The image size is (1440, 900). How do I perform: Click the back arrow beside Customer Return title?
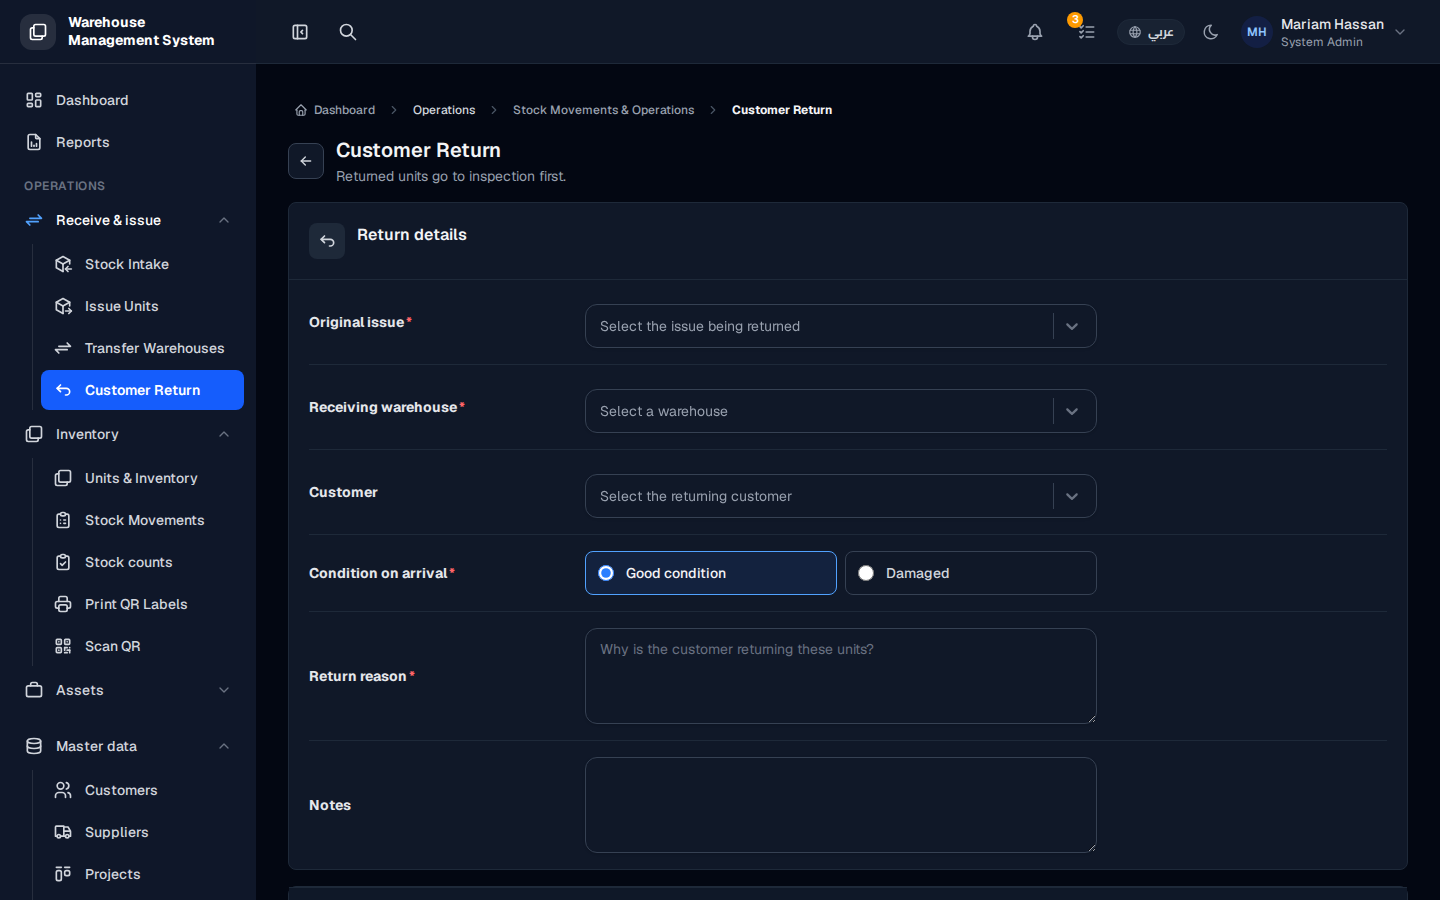pyautogui.click(x=306, y=161)
